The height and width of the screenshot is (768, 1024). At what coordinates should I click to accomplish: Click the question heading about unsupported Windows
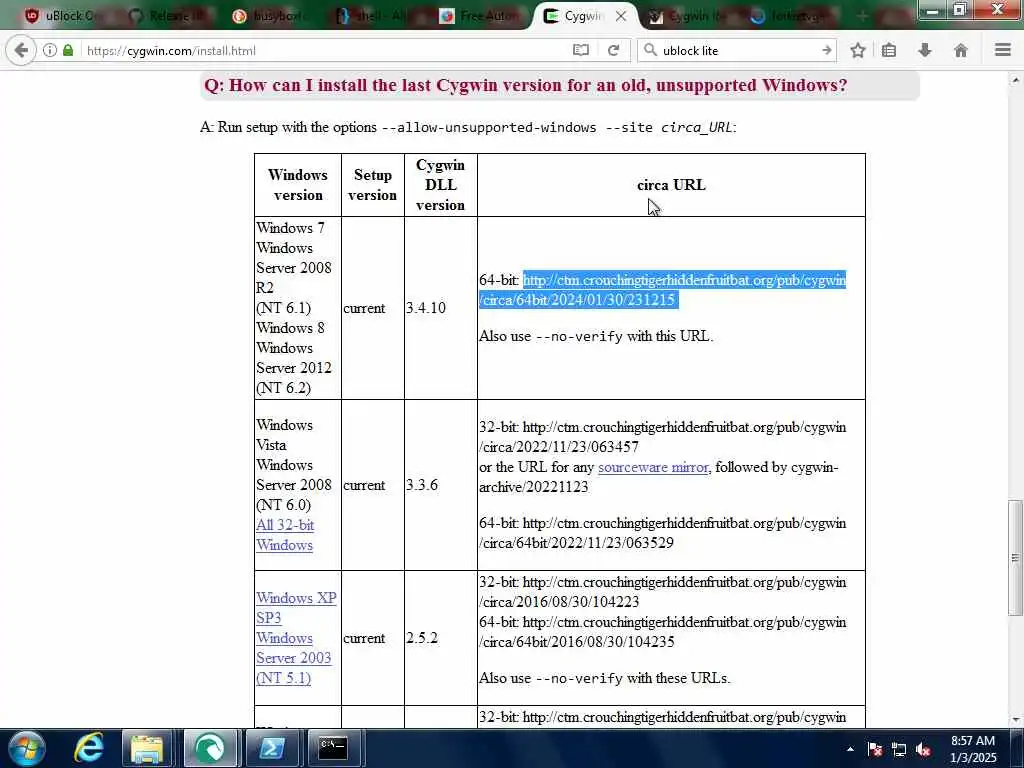pos(526,86)
